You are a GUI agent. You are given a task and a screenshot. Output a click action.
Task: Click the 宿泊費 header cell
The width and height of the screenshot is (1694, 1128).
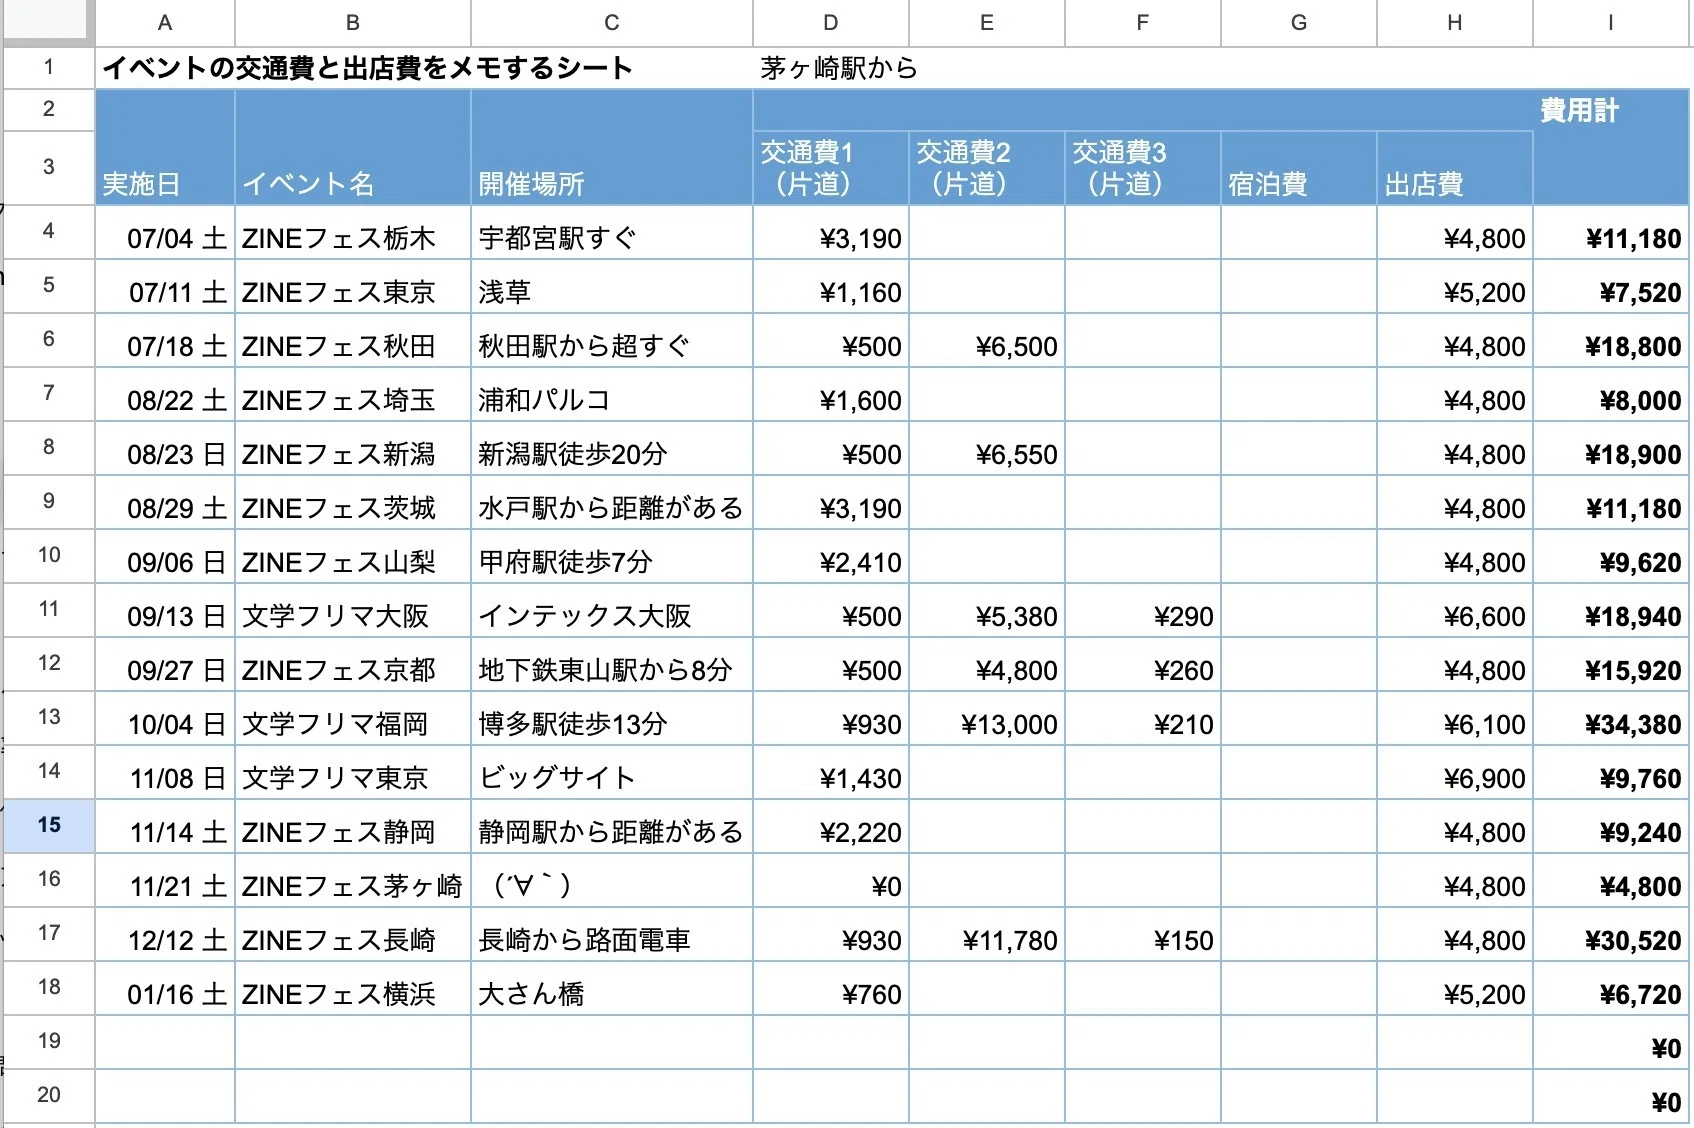(x=1299, y=168)
